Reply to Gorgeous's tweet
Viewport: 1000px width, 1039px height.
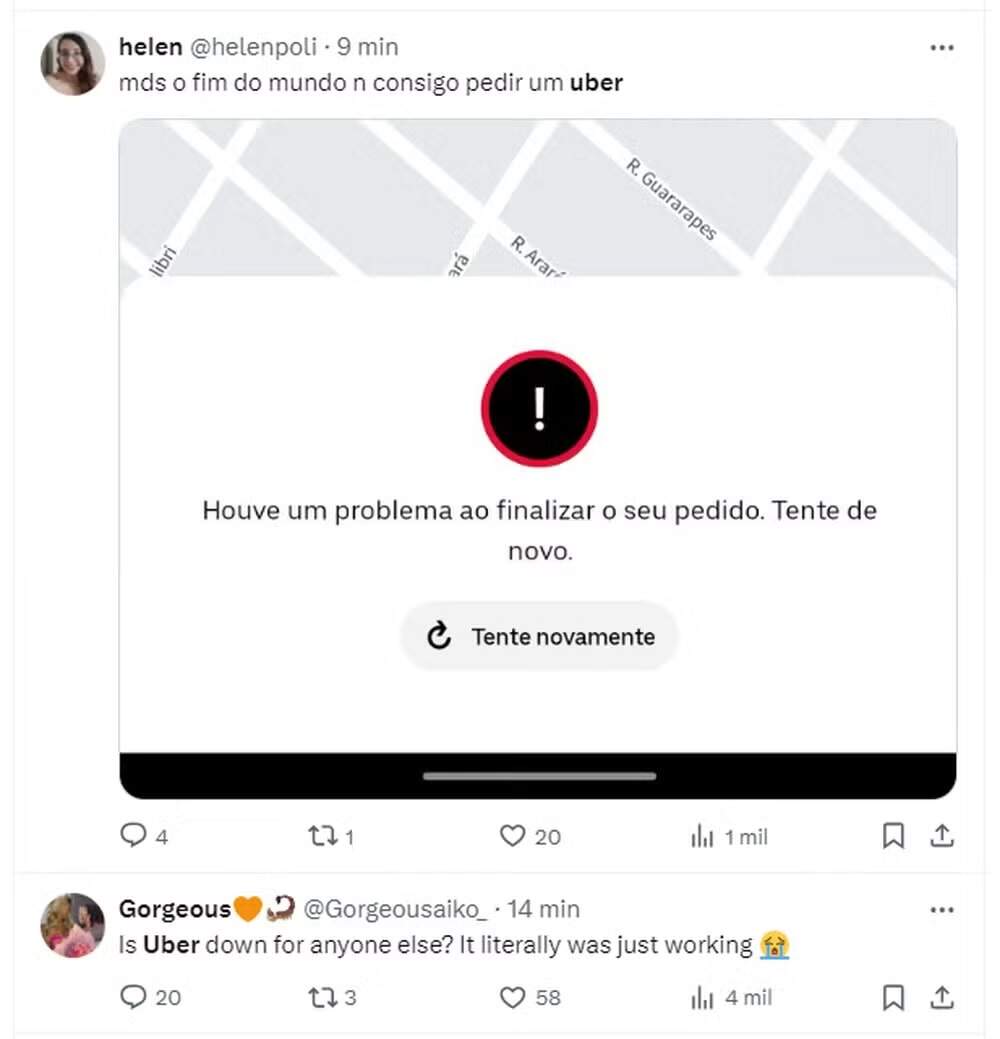click(134, 997)
